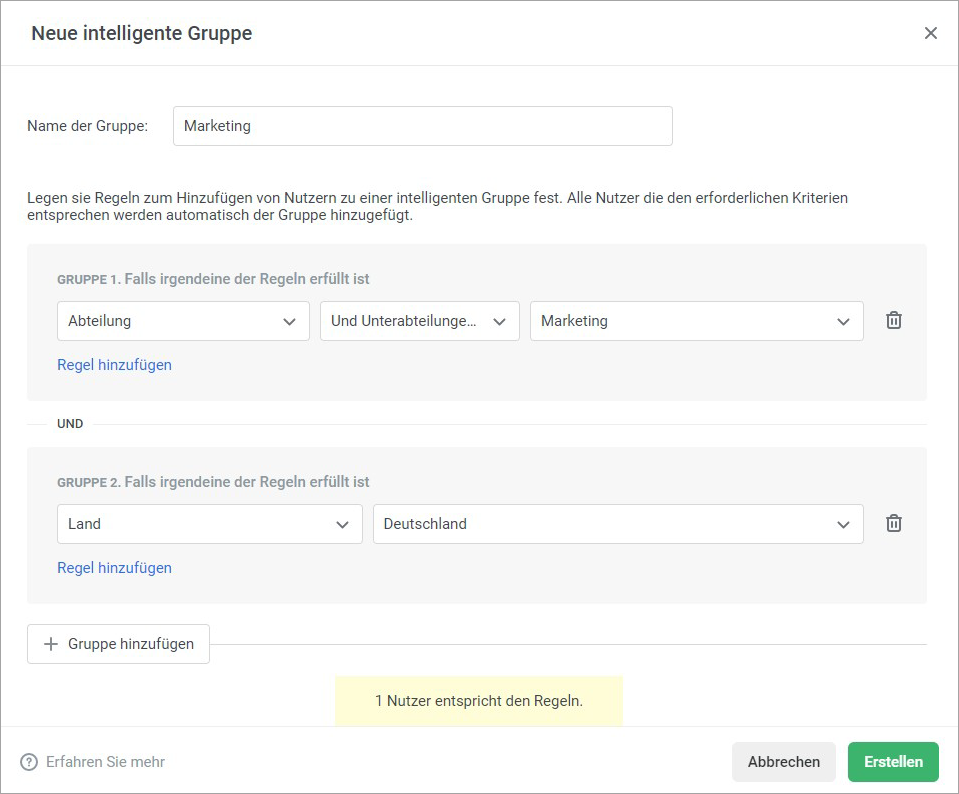Click the 'GRUPPE 1. Falls irgendeine' heading

(213, 279)
